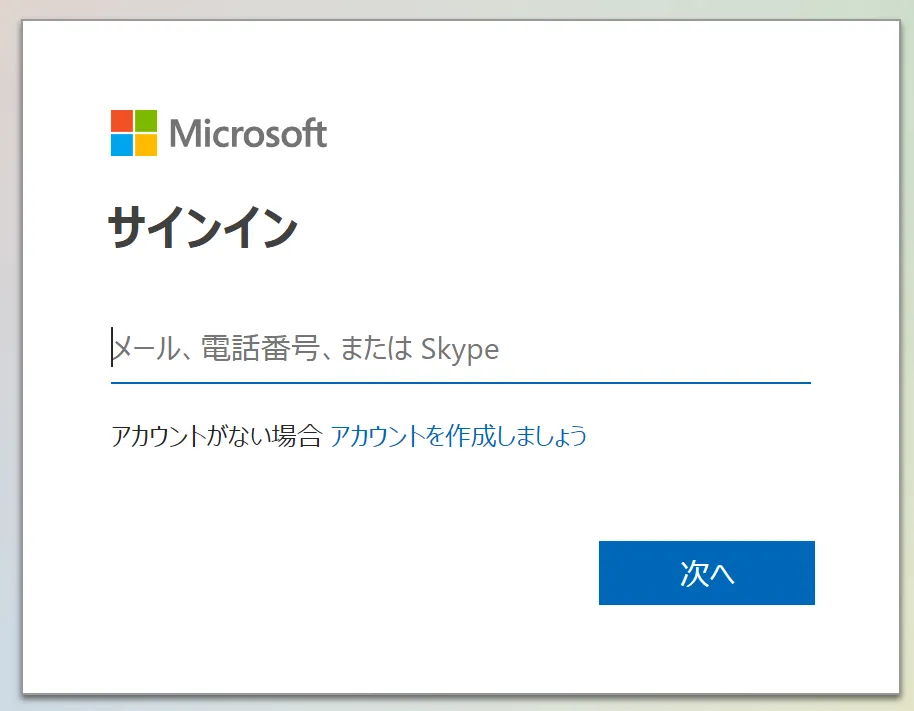Click the Microsoft four-square logo

[134, 133]
